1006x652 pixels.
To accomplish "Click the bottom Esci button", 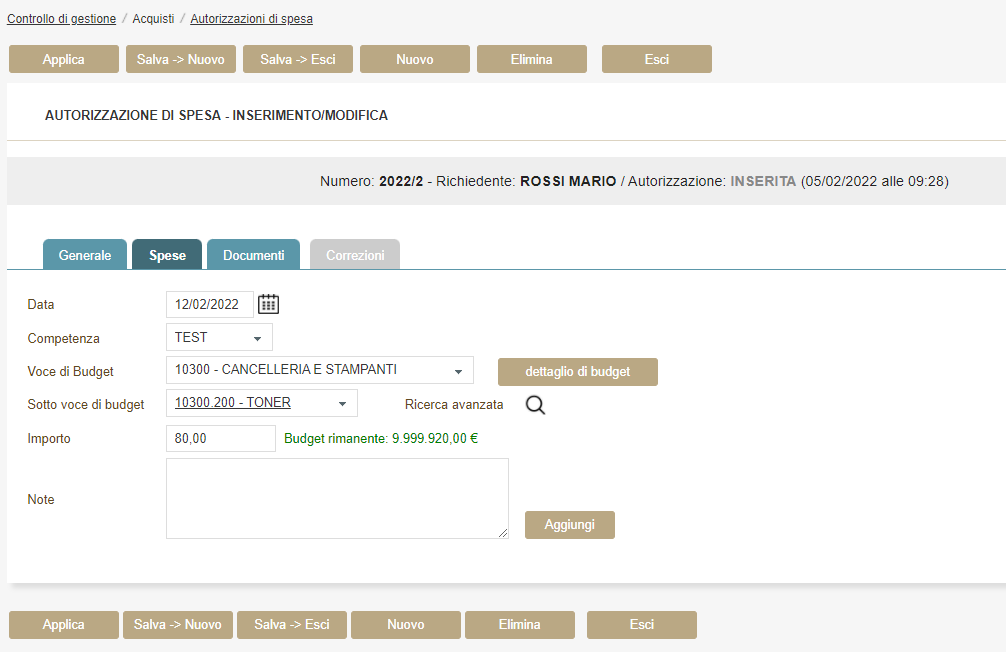I will (x=642, y=625).
